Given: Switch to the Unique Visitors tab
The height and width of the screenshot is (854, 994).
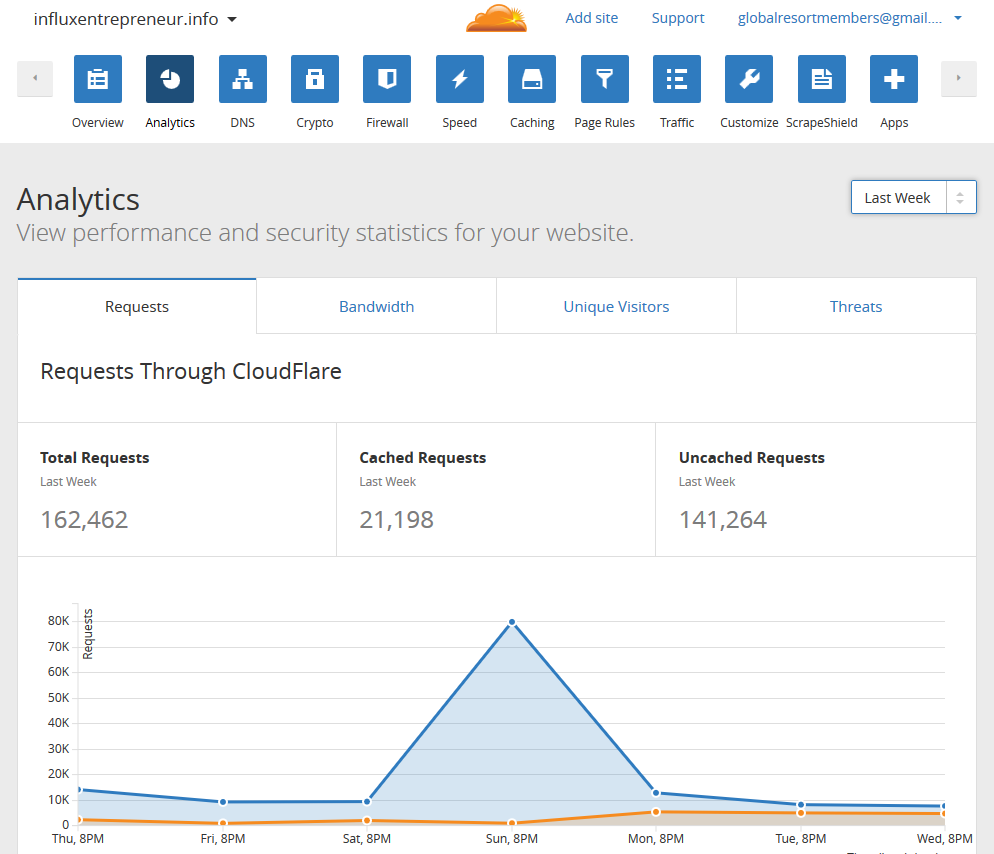Looking at the screenshot, I should click(616, 306).
